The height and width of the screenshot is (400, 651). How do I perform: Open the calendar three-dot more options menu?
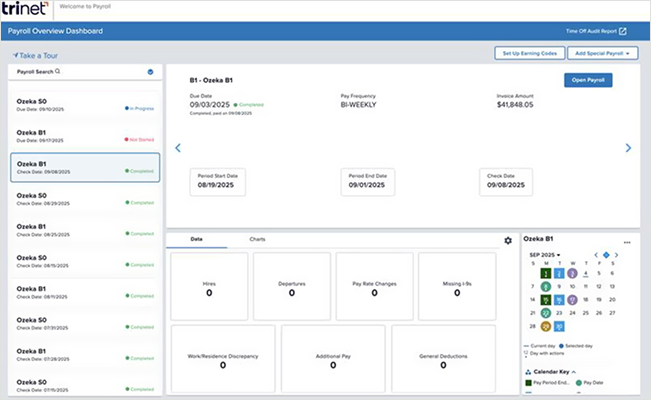coord(627,242)
